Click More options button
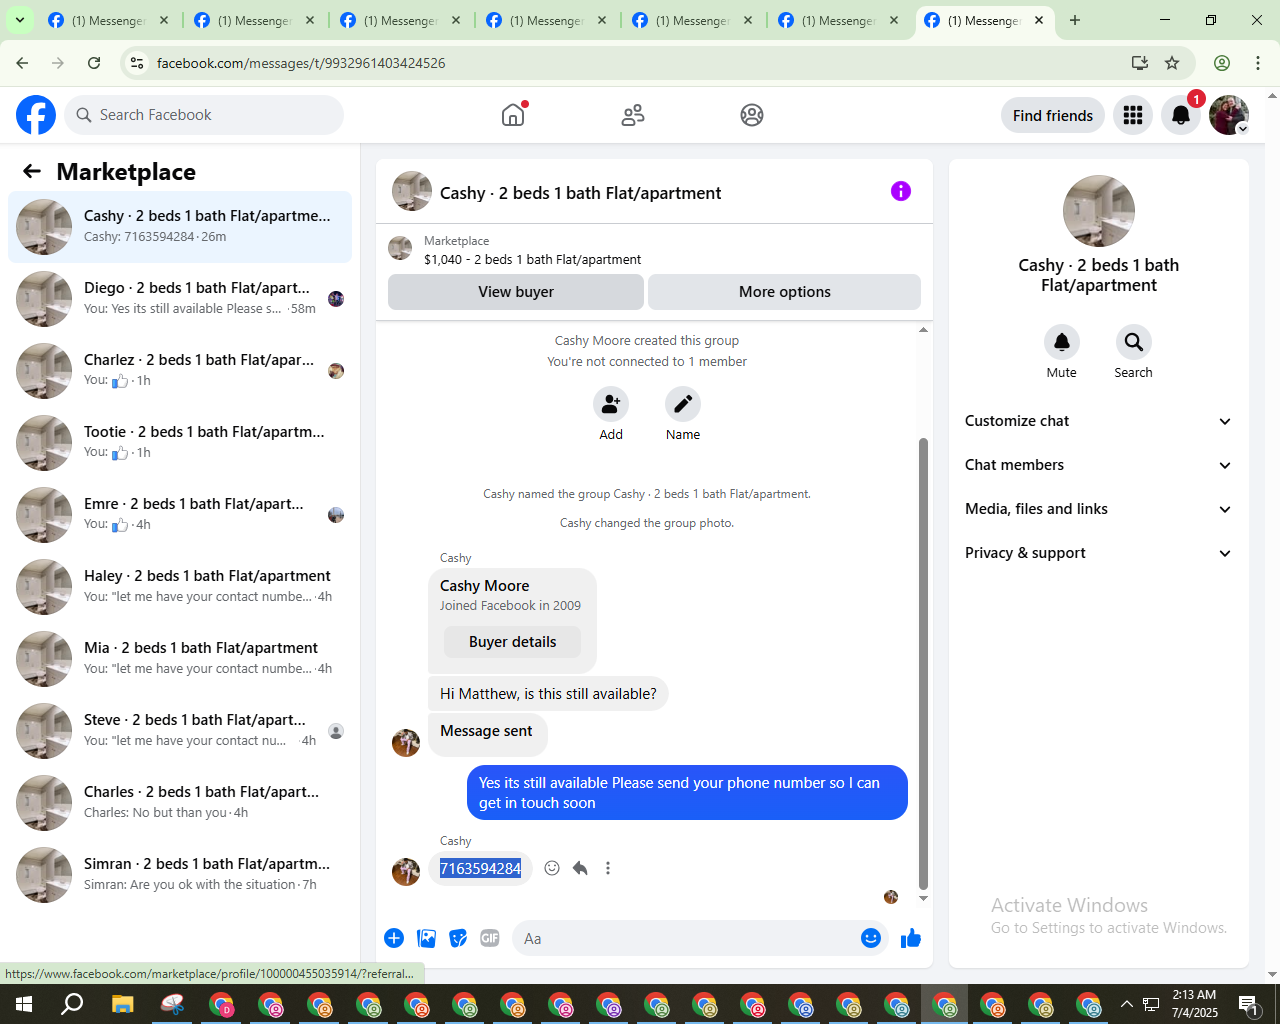The height and width of the screenshot is (1024, 1280). coord(785,292)
